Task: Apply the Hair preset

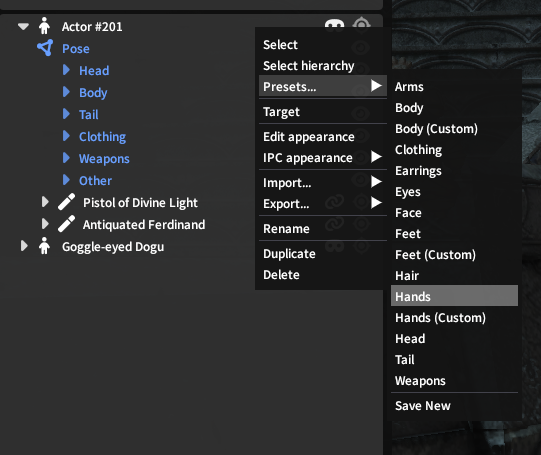Action: pos(454,276)
